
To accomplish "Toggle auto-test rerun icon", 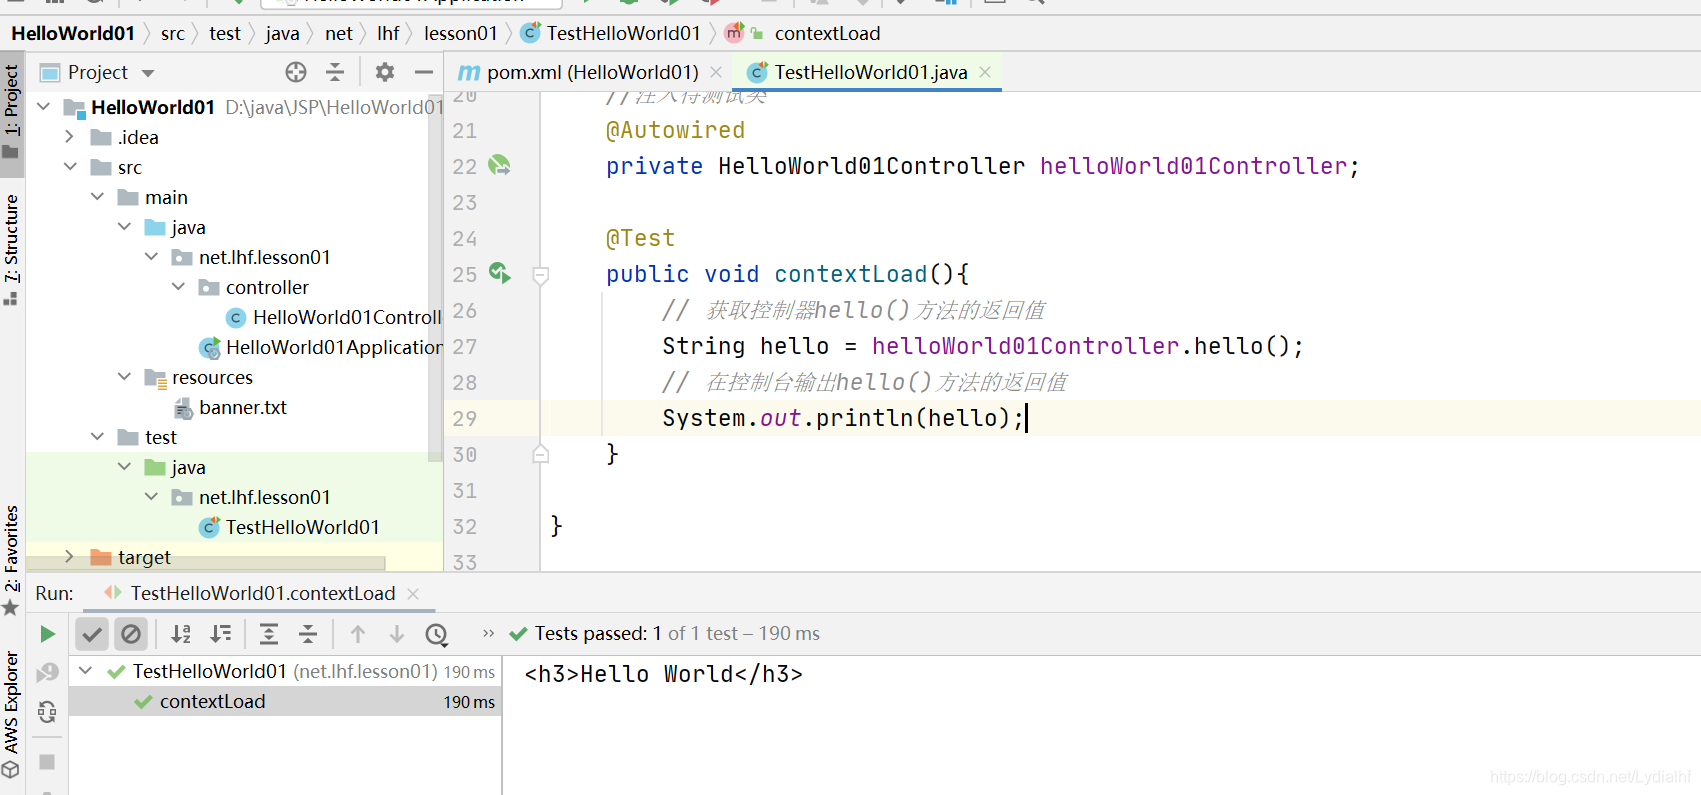I will point(47,712).
